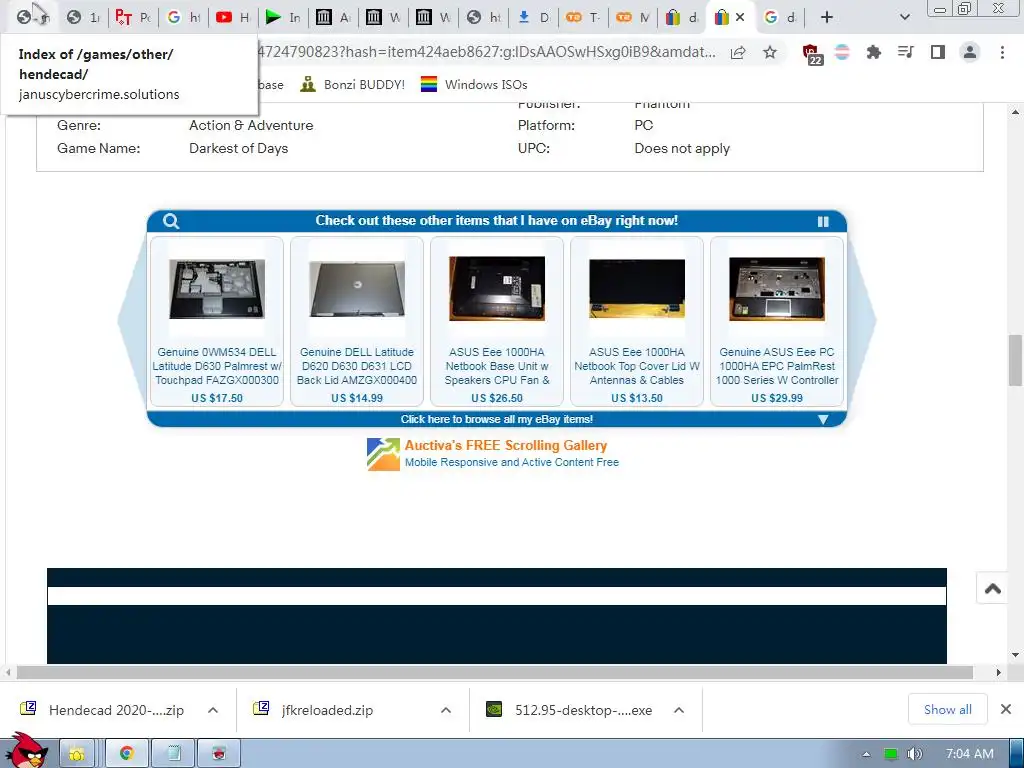The image size is (1024, 768).
Task: Switch to the download-arrow tab
Action: [x=534, y=18]
